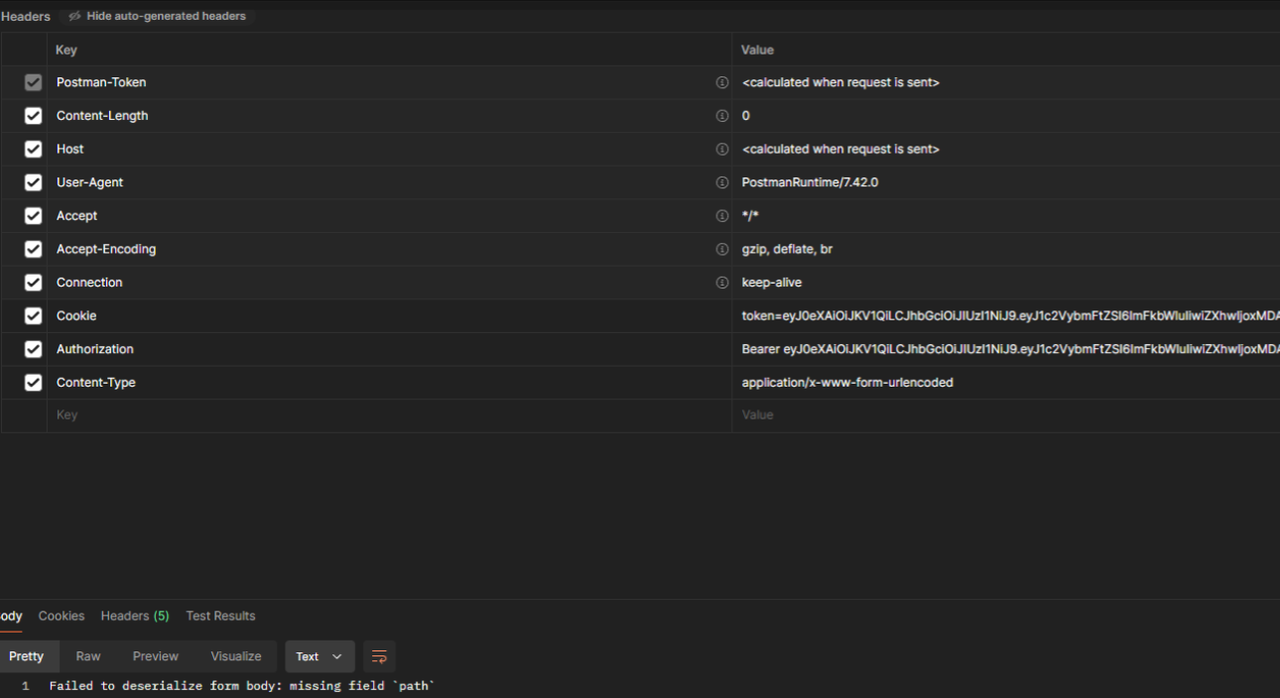Viewport: 1280px width, 698px height.
Task: Click info icon beside Postman-Token header
Action: point(722,83)
